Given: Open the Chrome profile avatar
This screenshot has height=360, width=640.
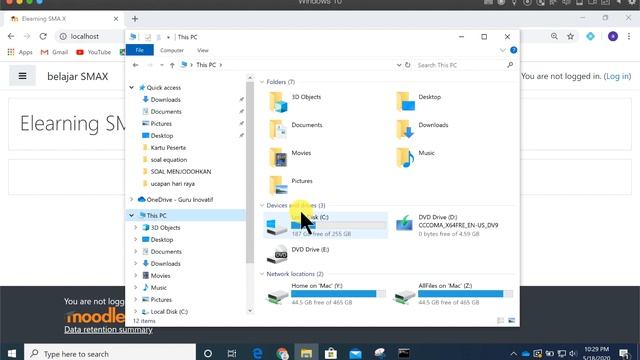Looking at the screenshot, I should [x=613, y=36].
